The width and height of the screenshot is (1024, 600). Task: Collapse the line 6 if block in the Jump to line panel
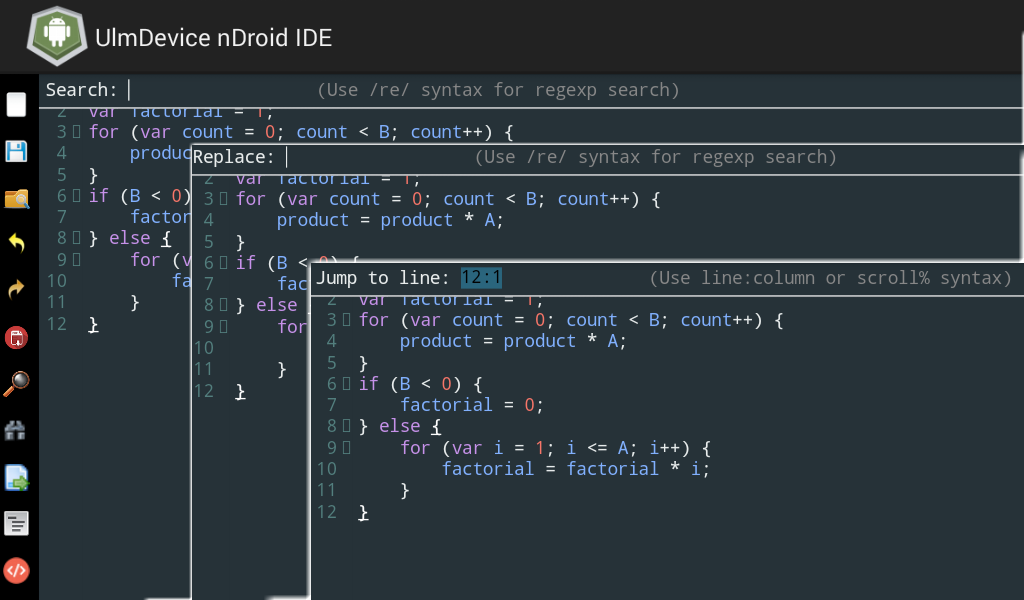coord(347,383)
